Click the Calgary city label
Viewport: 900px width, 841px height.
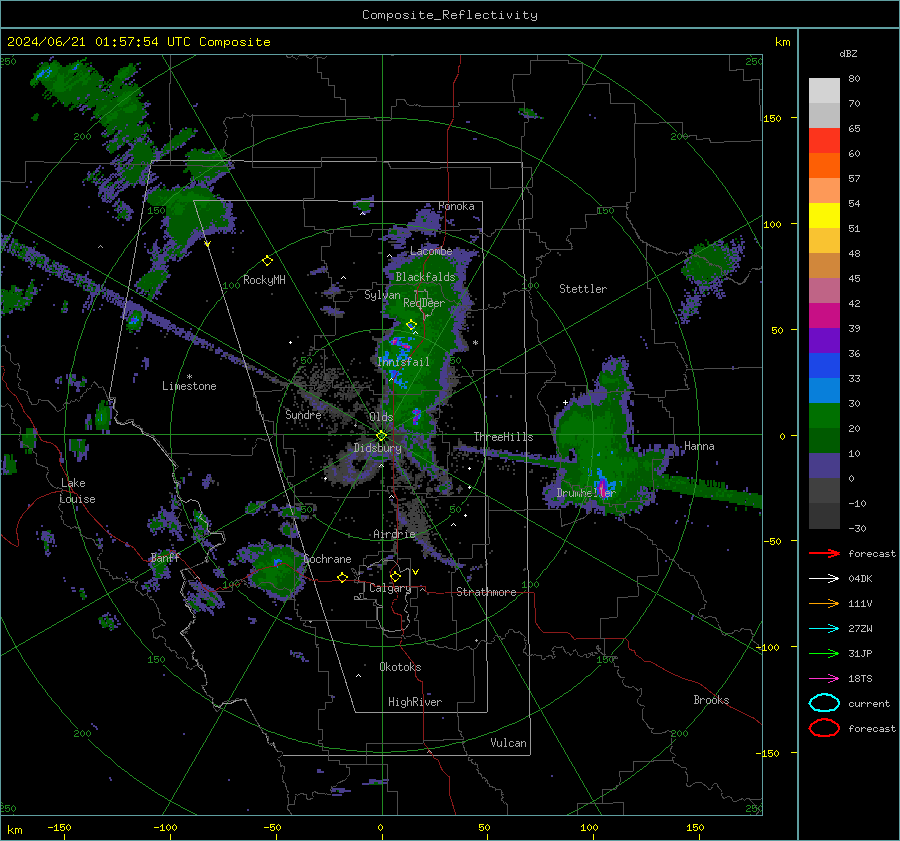coord(390,588)
